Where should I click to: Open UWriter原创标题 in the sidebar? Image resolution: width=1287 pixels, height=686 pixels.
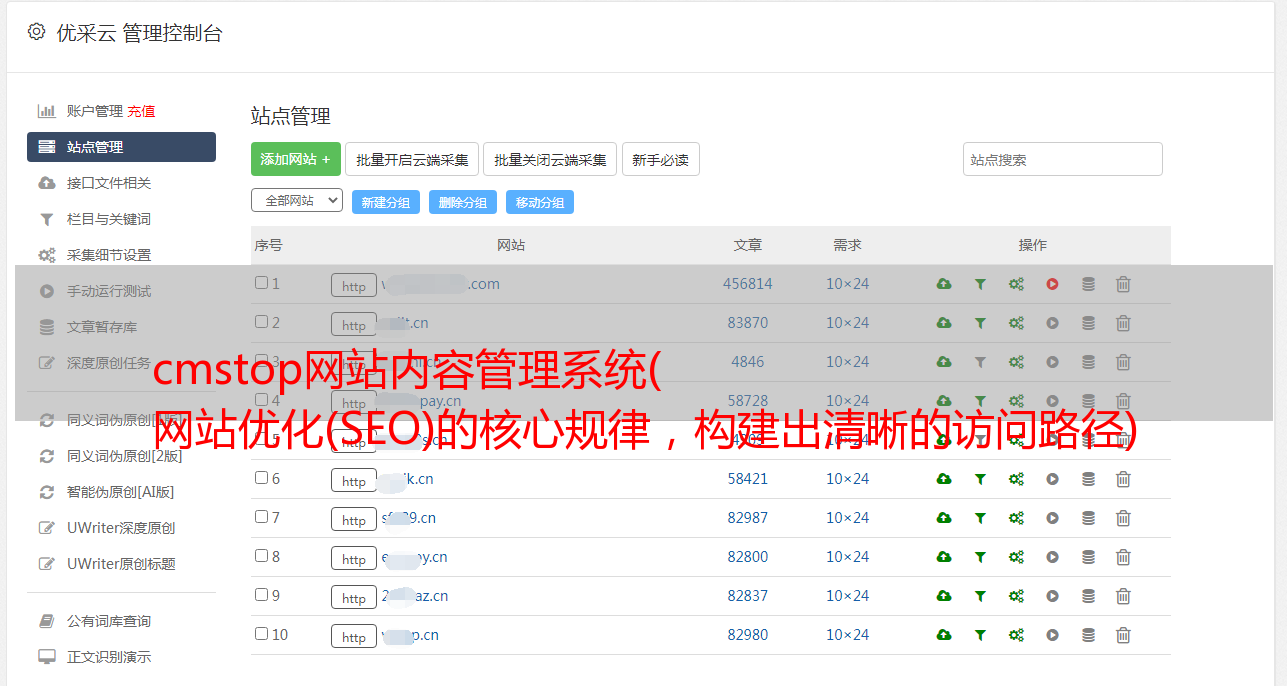(x=121, y=564)
